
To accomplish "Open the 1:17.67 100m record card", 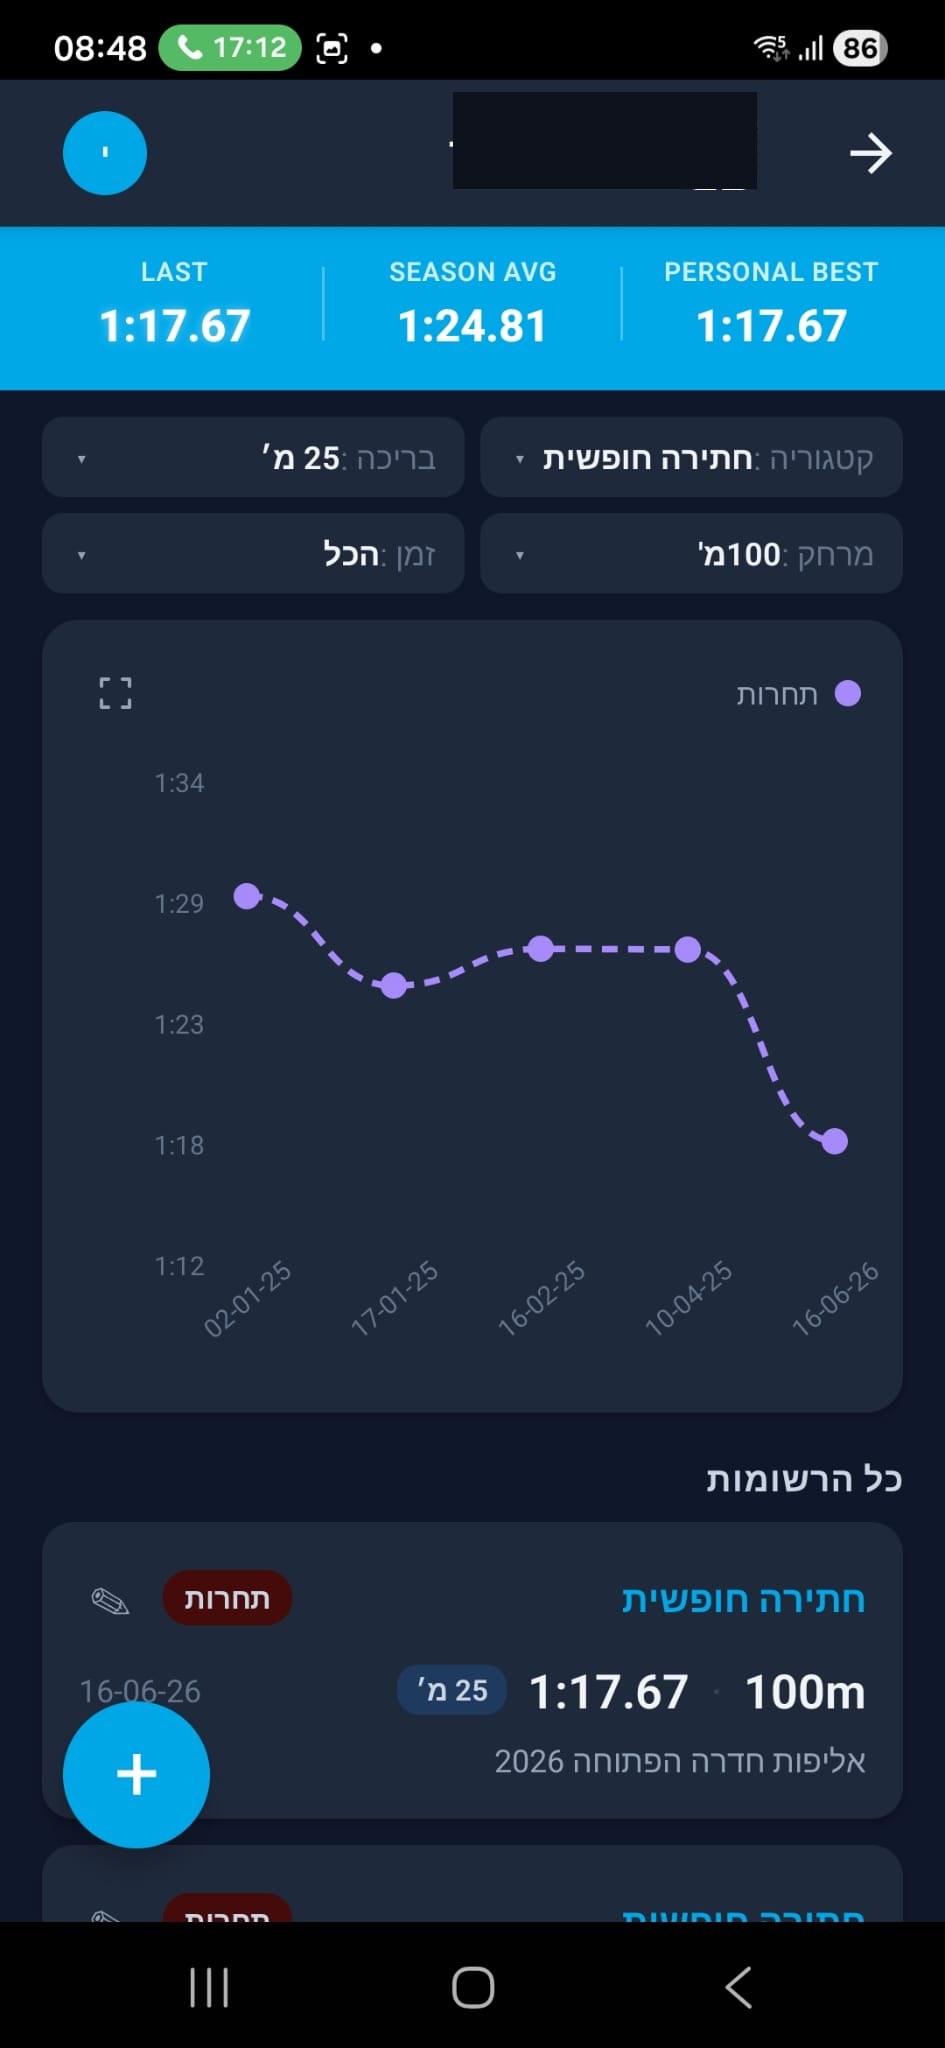I will click(x=472, y=1670).
